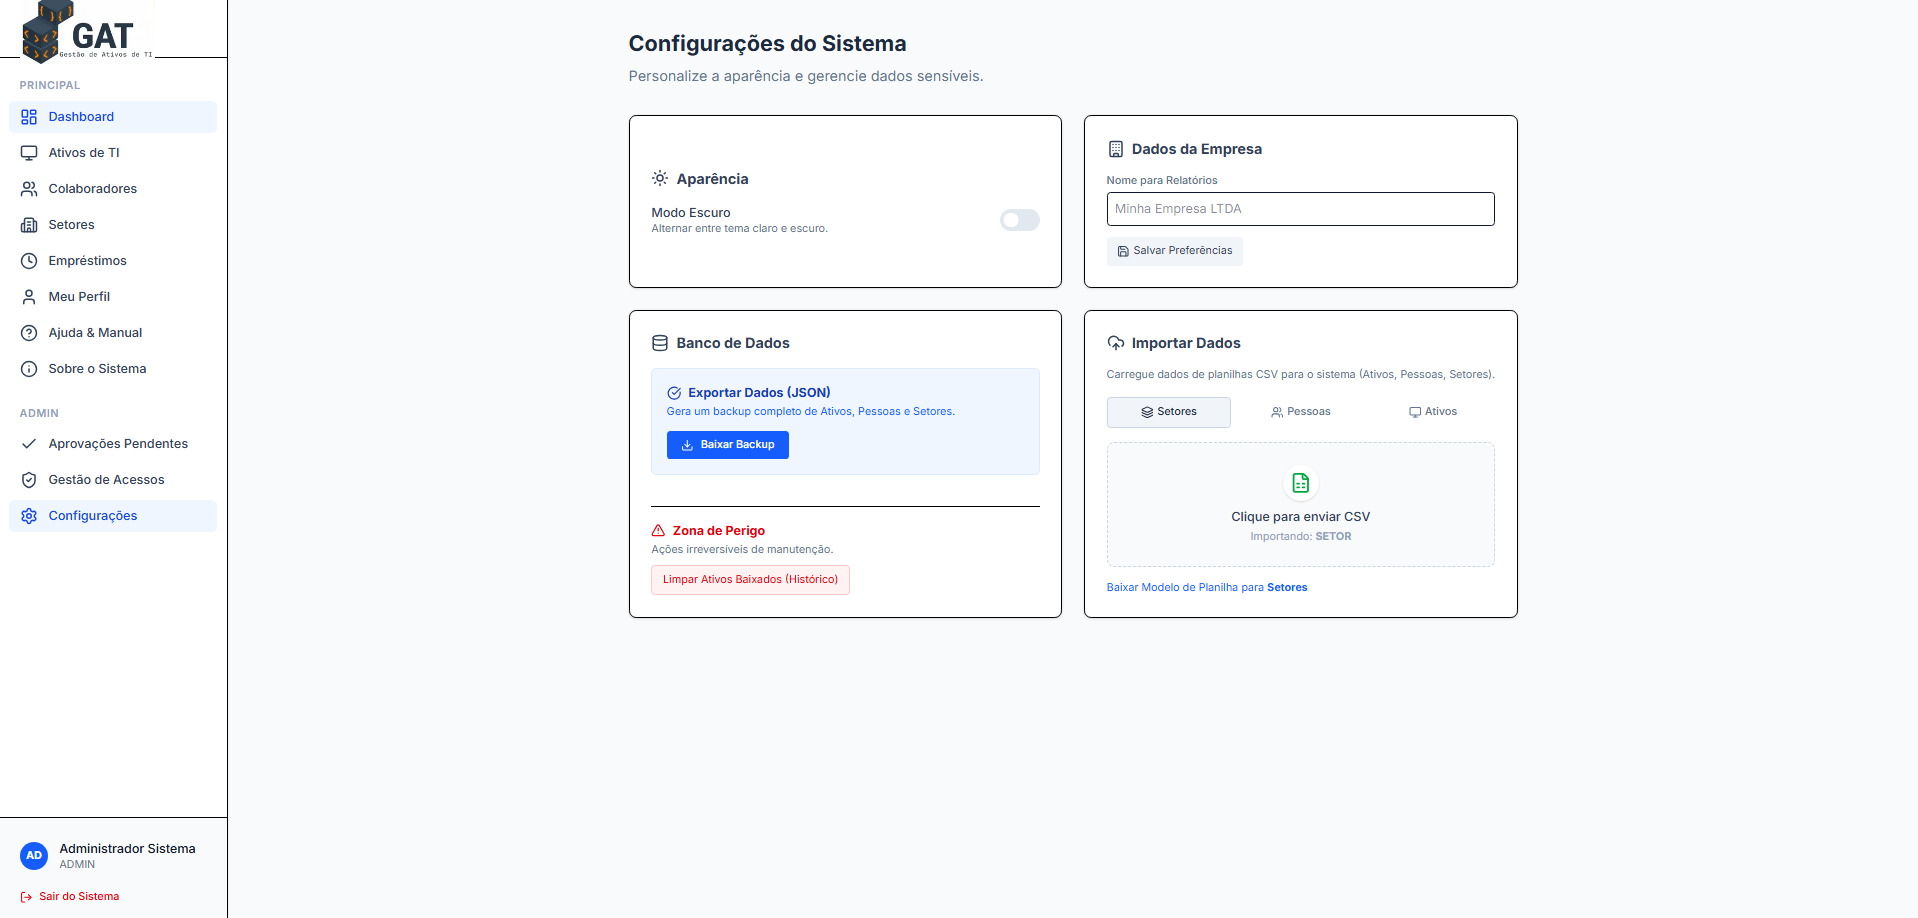Click the Salvar Preferências button
The height and width of the screenshot is (918, 1918).
click(x=1174, y=251)
